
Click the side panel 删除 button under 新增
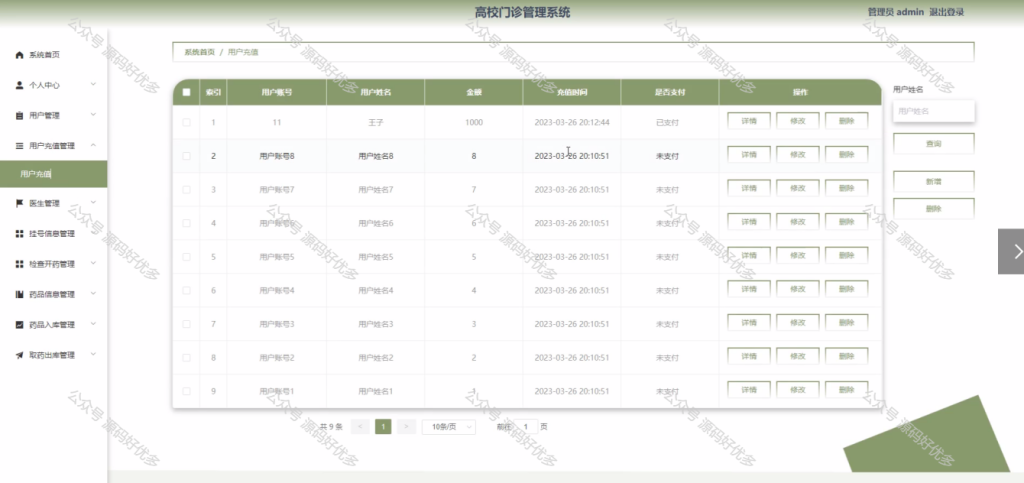933,209
